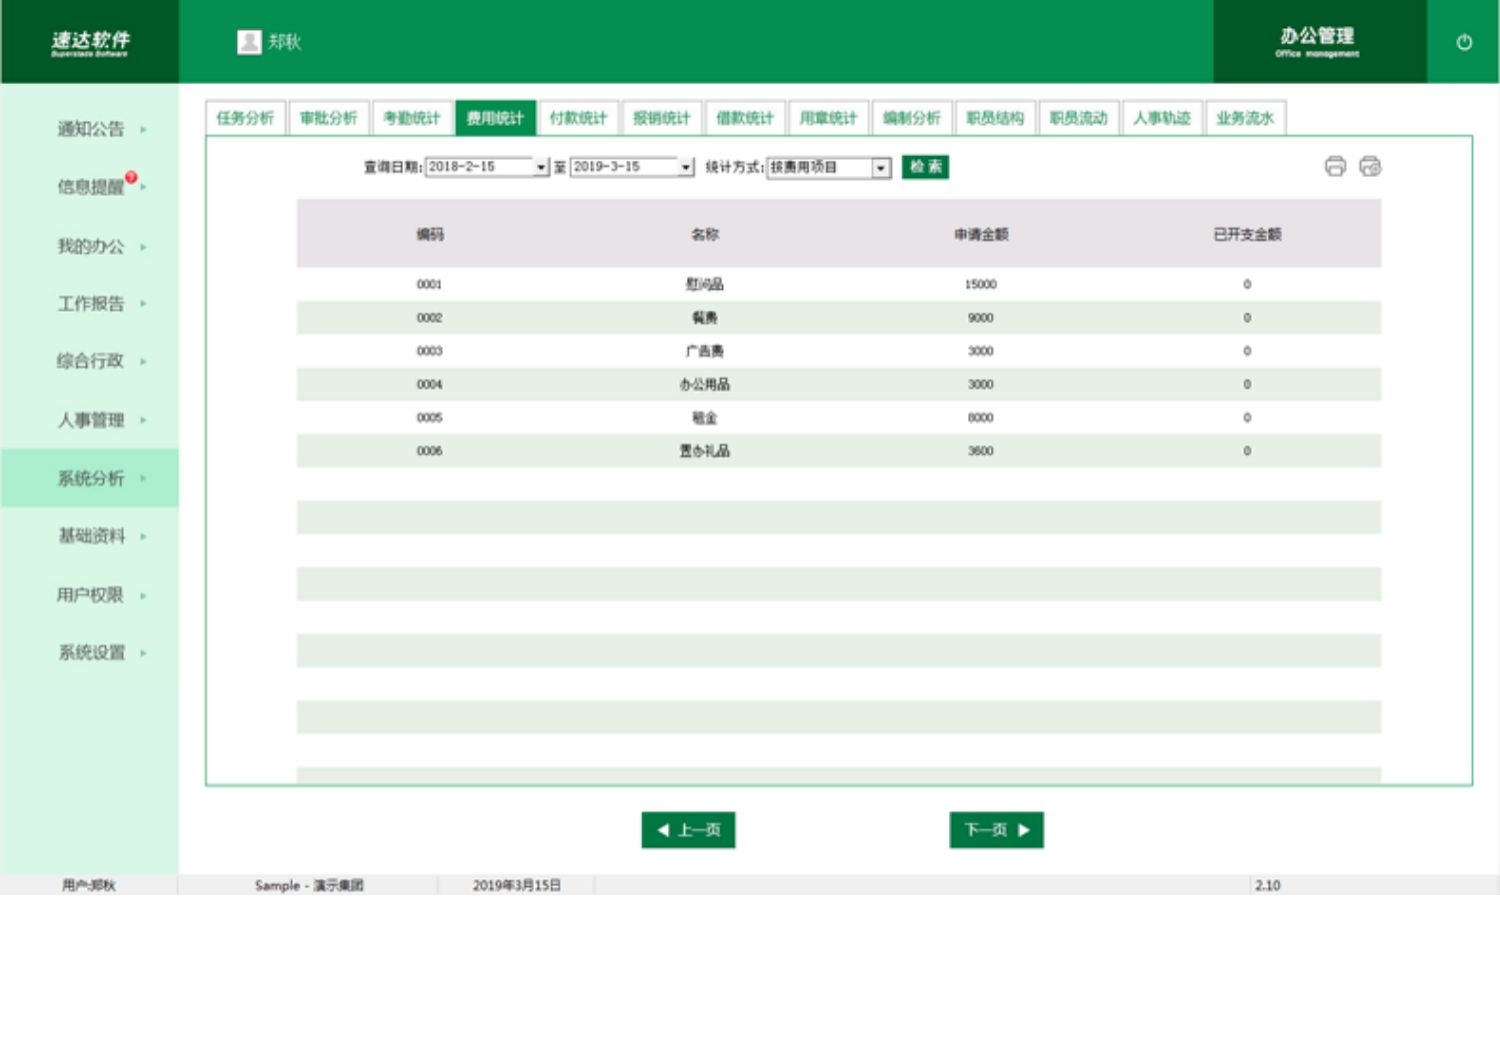Screen dimensions: 1500x1054
Task: Click the 检索 search button
Action: pos(925,167)
